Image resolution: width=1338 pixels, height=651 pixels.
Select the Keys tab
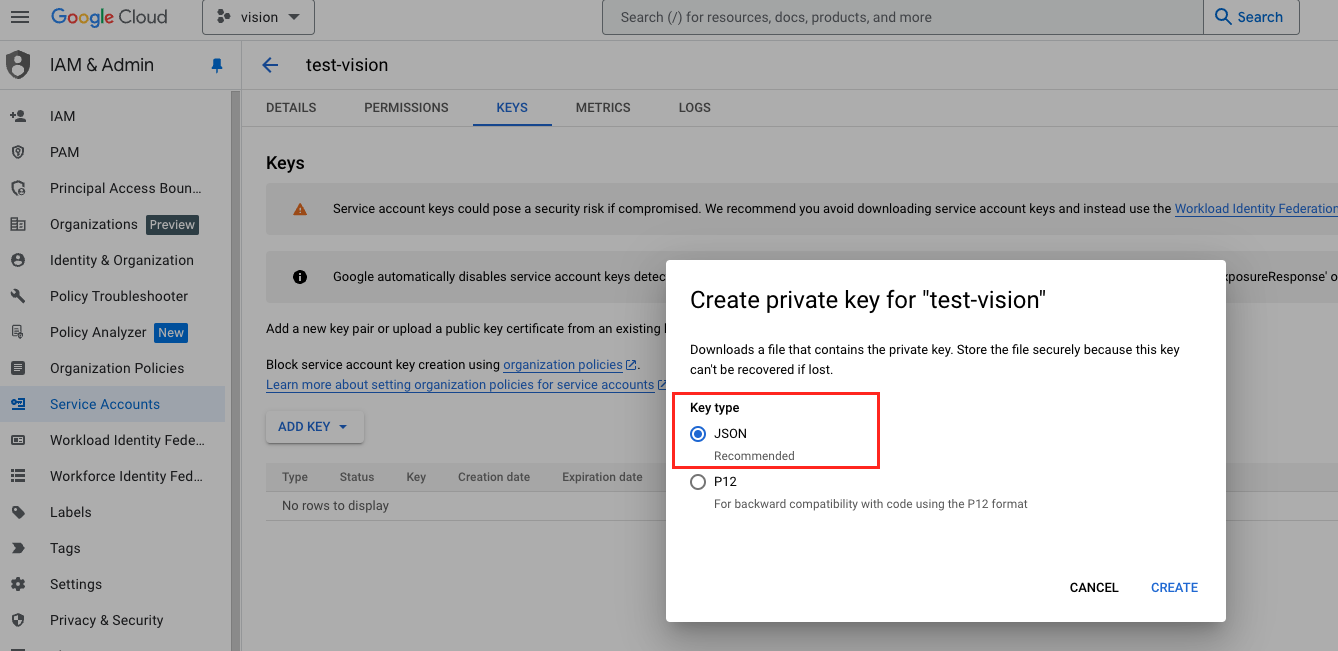click(x=512, y=107)
